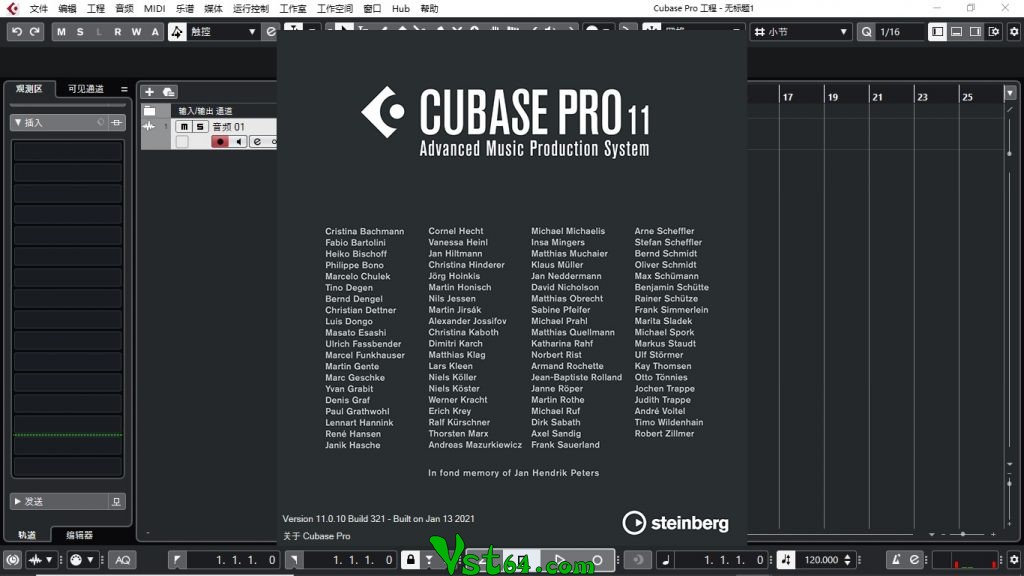Toggle monitor speaker on 音频 01 track
The width and height of the screenshot is (1024, 576).
coord(238,142)
